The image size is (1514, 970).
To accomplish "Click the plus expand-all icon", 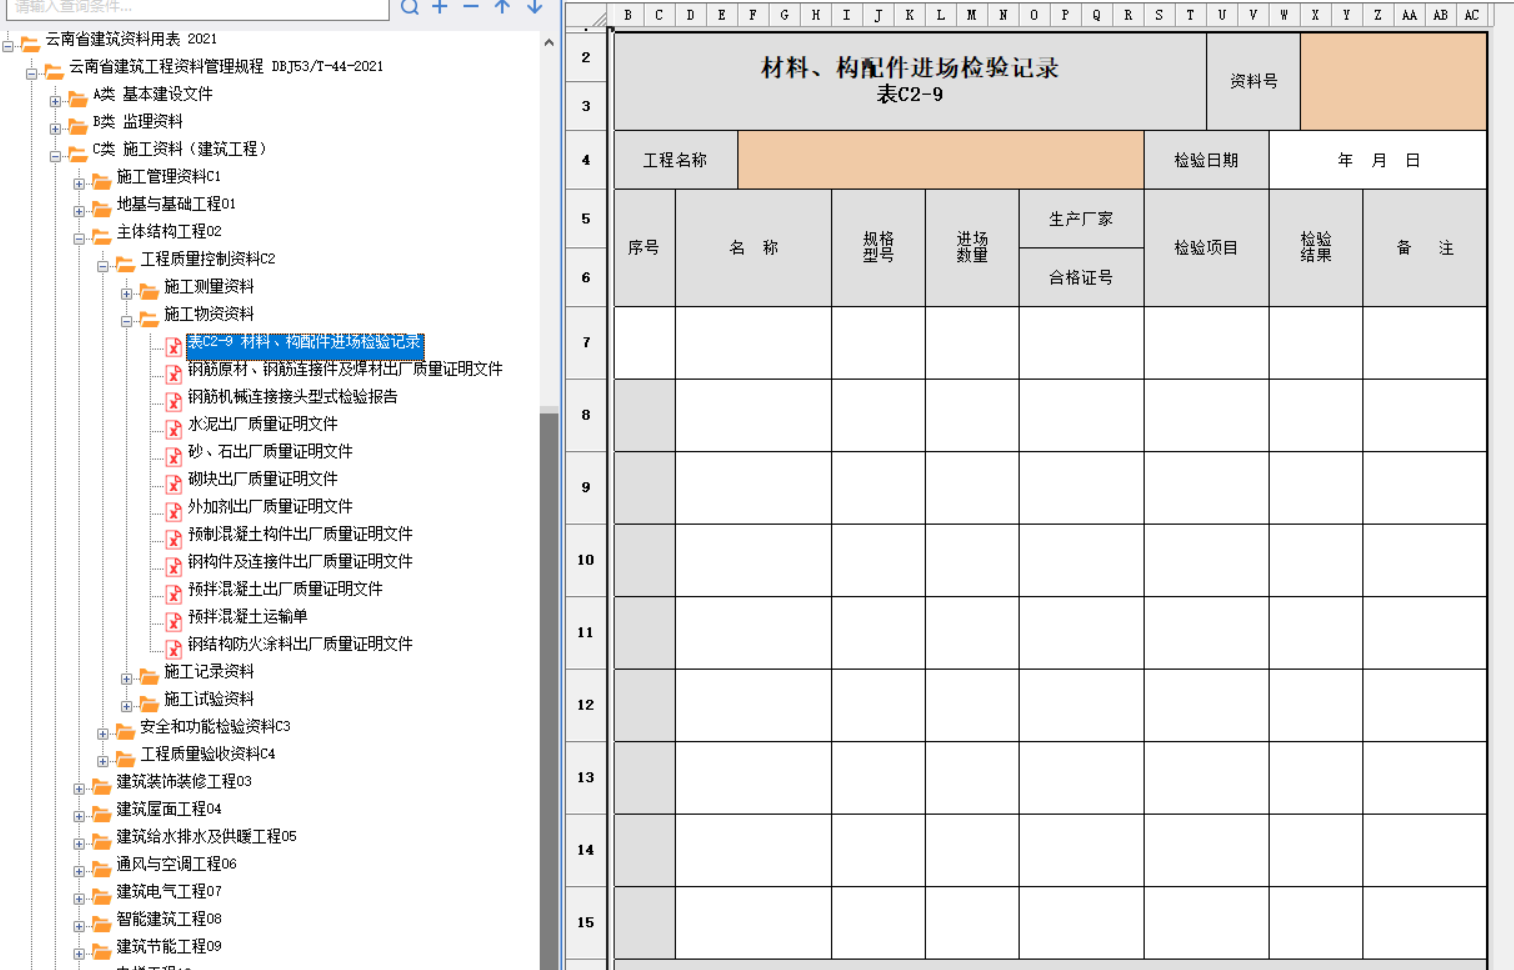I will coord(440,7).
